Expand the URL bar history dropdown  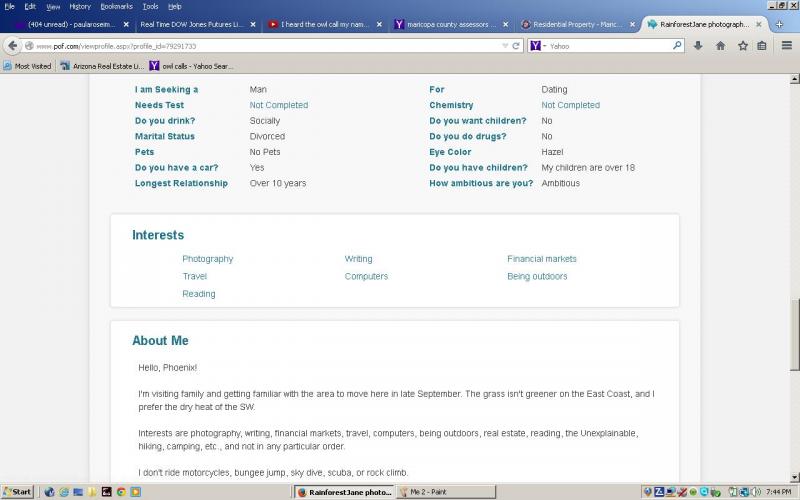pyautogui.click(x=503, y=45)
